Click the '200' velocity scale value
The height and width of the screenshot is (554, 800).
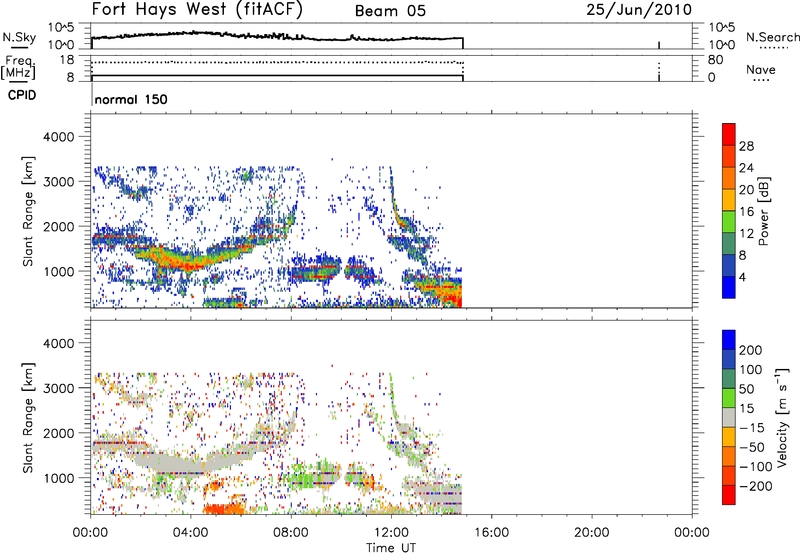751,350
